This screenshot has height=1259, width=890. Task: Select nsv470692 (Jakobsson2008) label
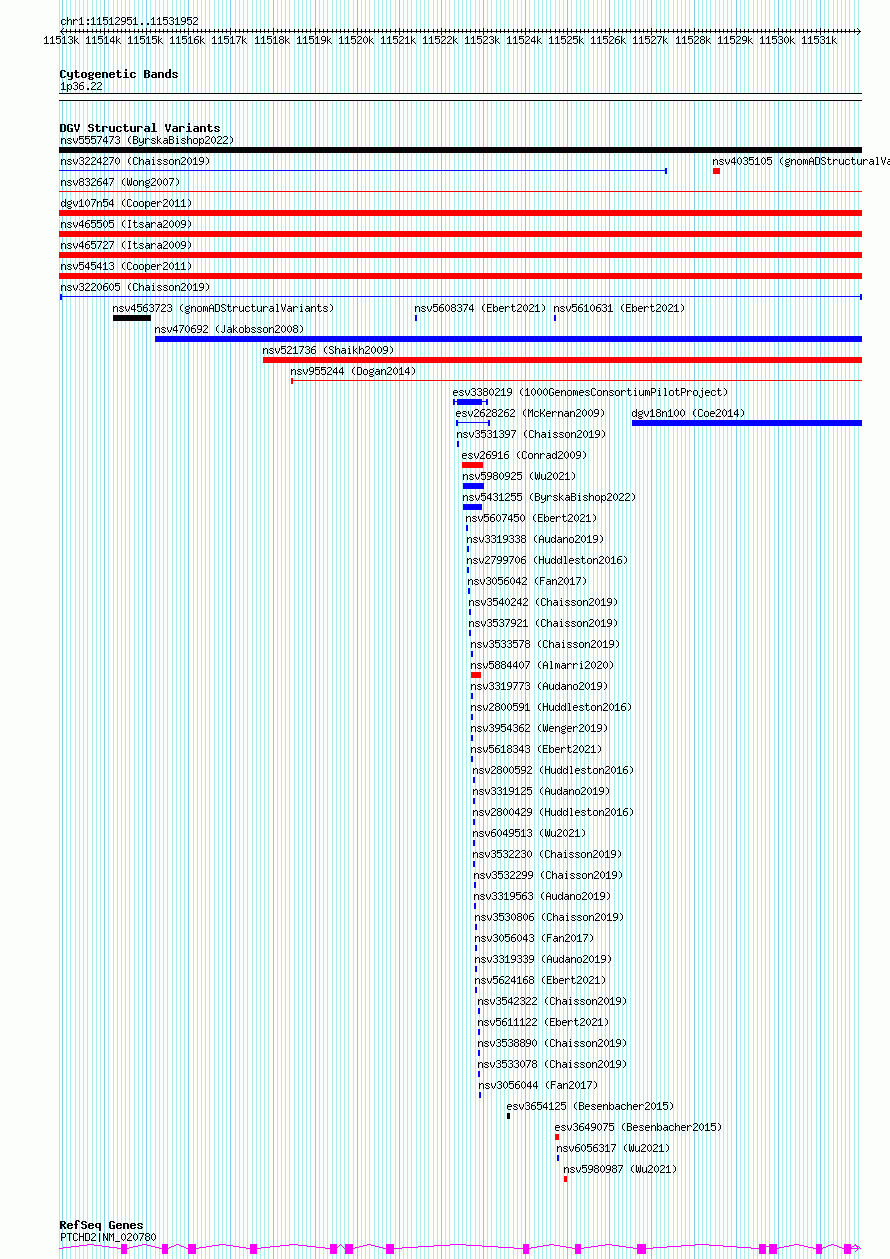(229, 329)
